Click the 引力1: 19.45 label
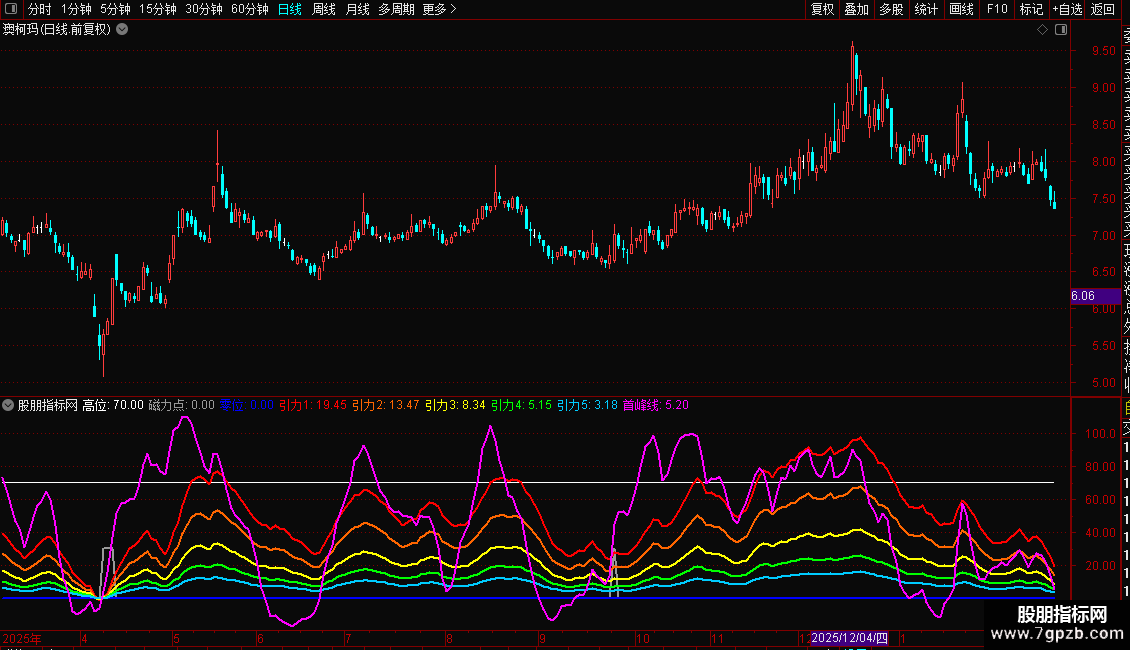 click(x=313, y=405)
